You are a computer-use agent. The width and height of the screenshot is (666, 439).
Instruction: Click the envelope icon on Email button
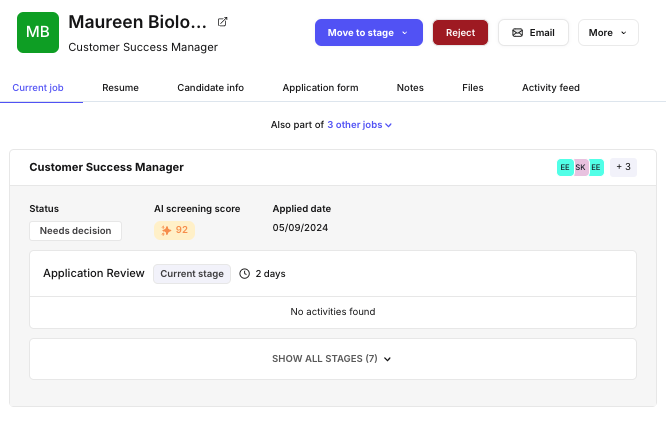coord(517,33)
